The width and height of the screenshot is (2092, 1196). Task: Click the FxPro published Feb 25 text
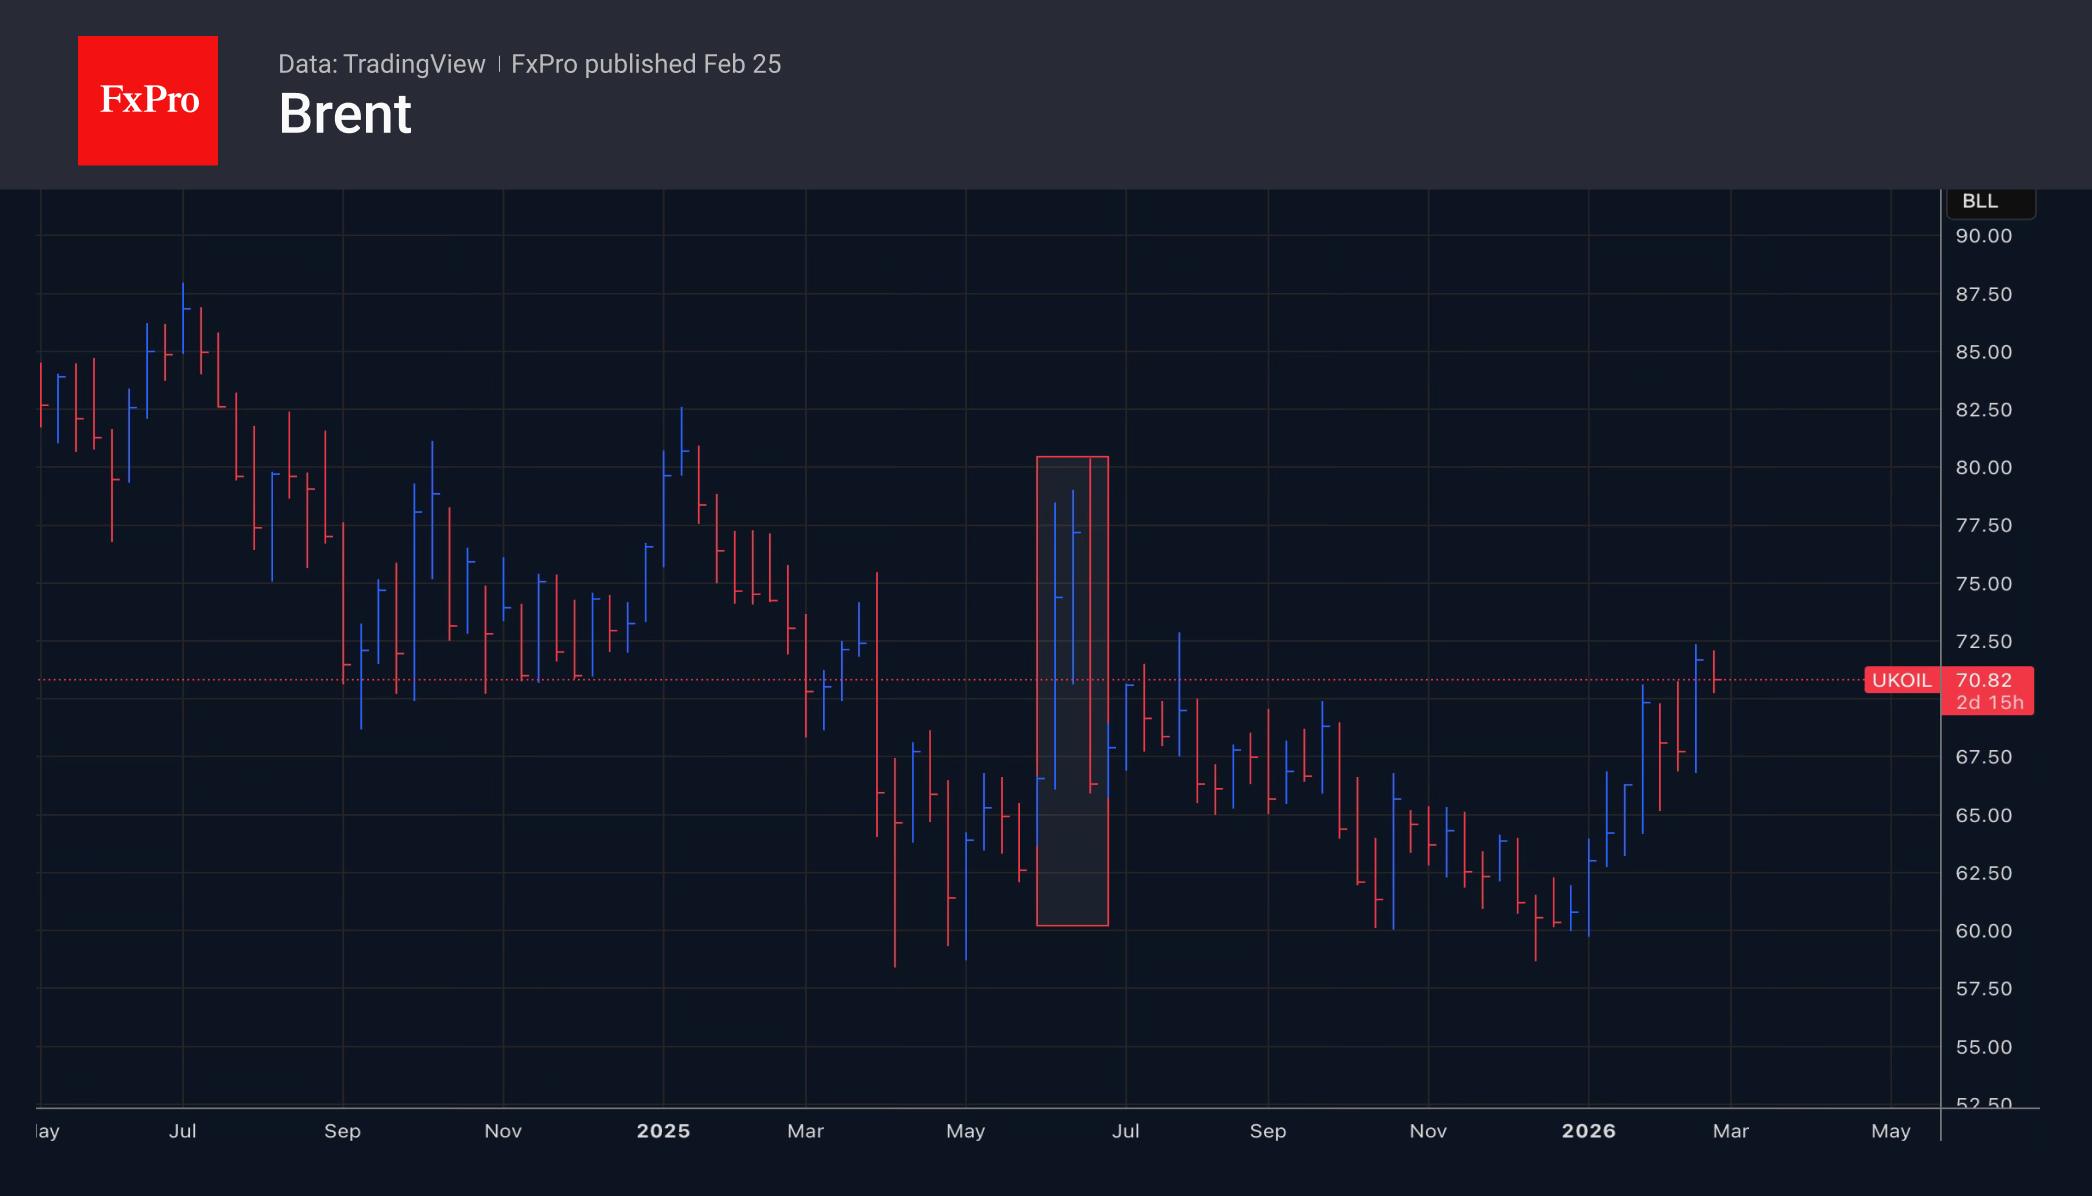(646, 64)
